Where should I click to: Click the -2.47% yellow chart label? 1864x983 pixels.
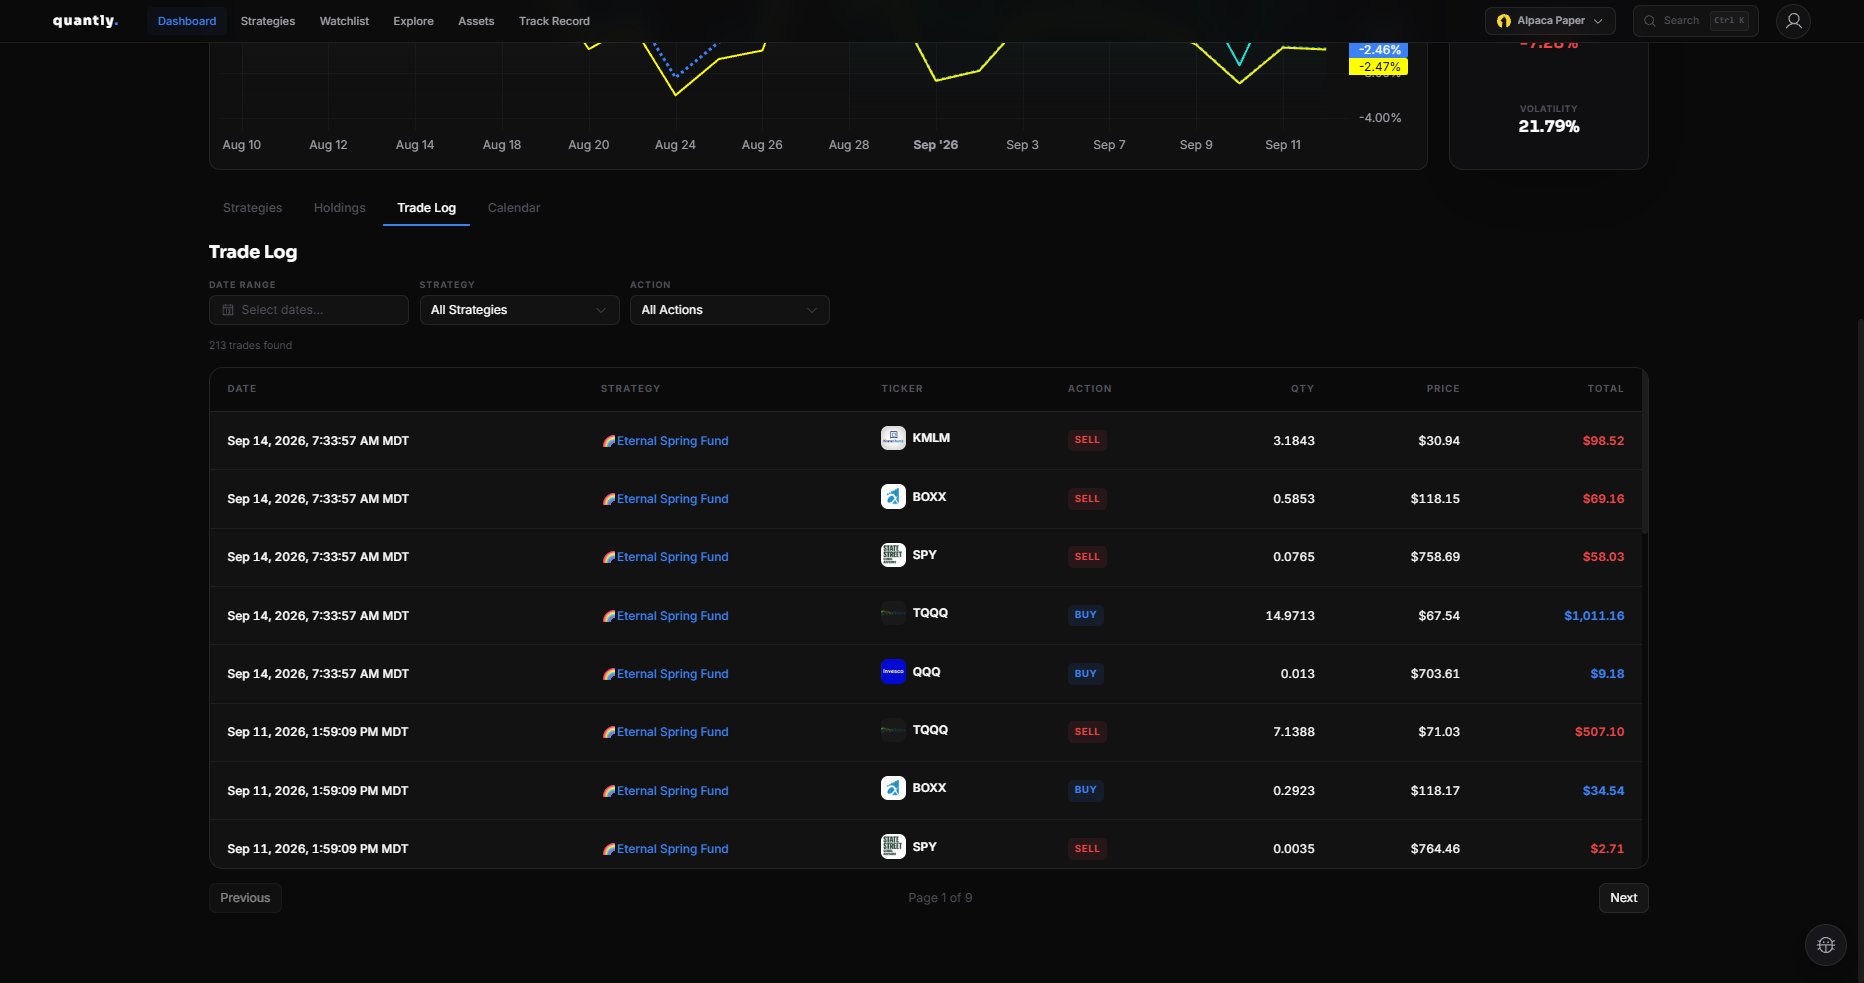point(1379,67)
